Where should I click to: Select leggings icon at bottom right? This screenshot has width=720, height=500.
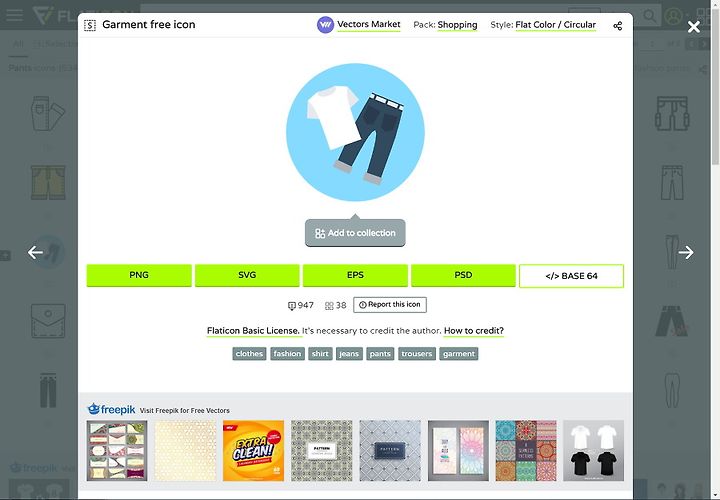click(672, 391)
